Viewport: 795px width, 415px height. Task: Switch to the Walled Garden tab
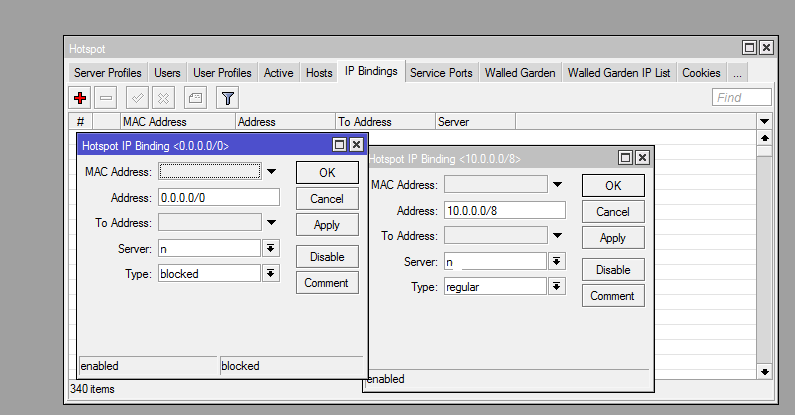point(520,73)
